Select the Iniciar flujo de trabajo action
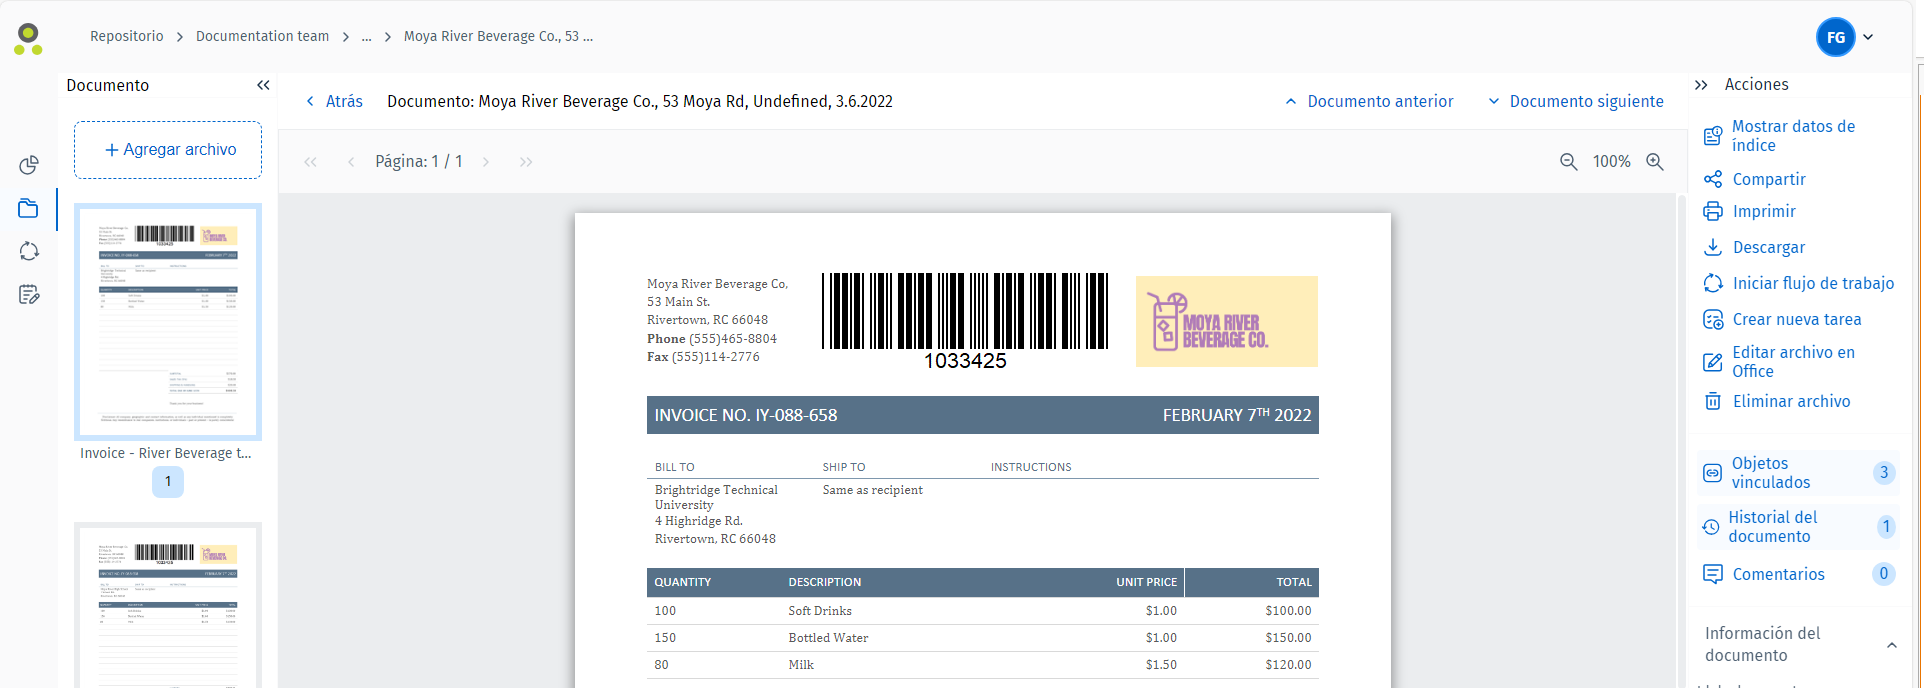The image size is (1924, 688). 1813,283
